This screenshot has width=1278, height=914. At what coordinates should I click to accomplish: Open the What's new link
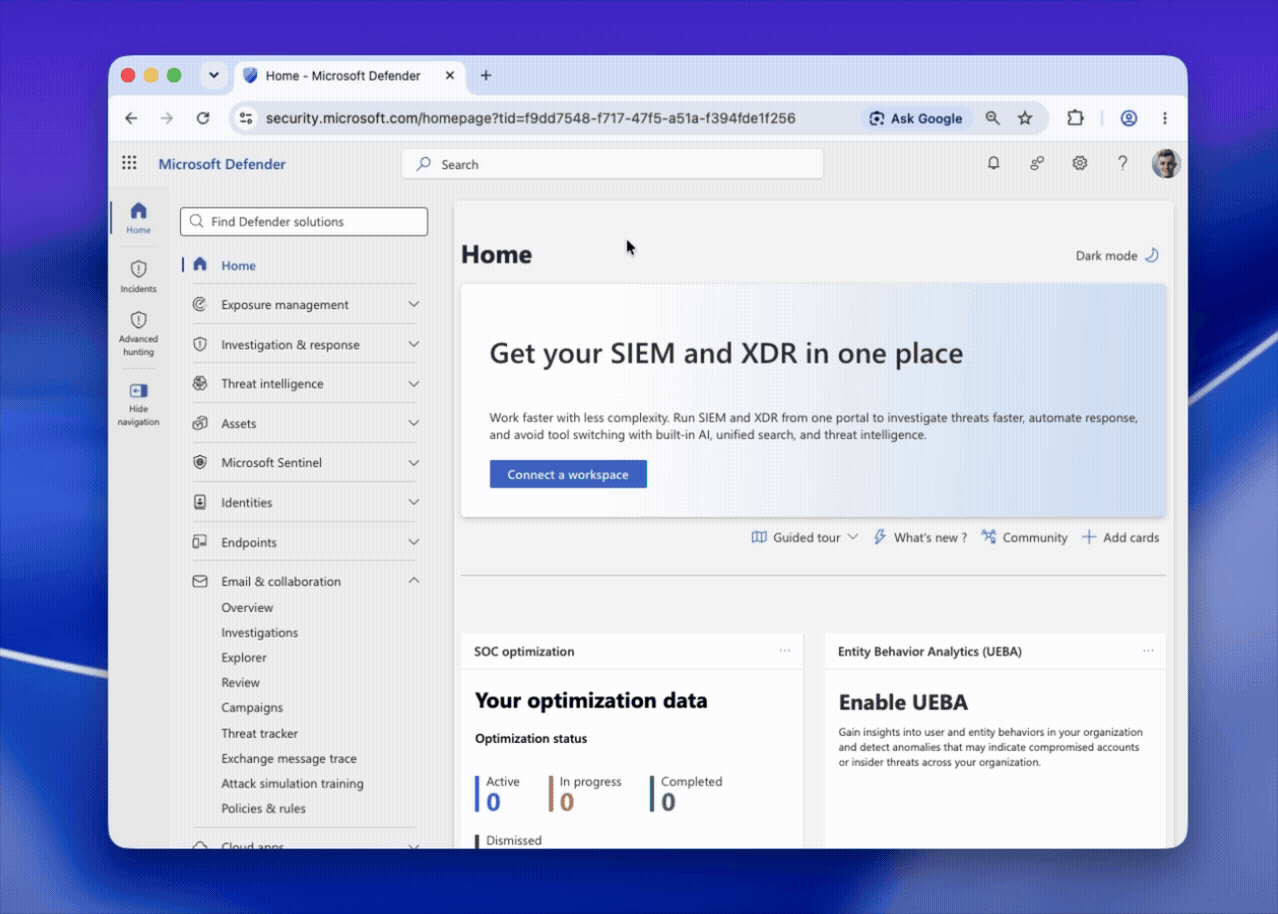click(x=920, y=537)
